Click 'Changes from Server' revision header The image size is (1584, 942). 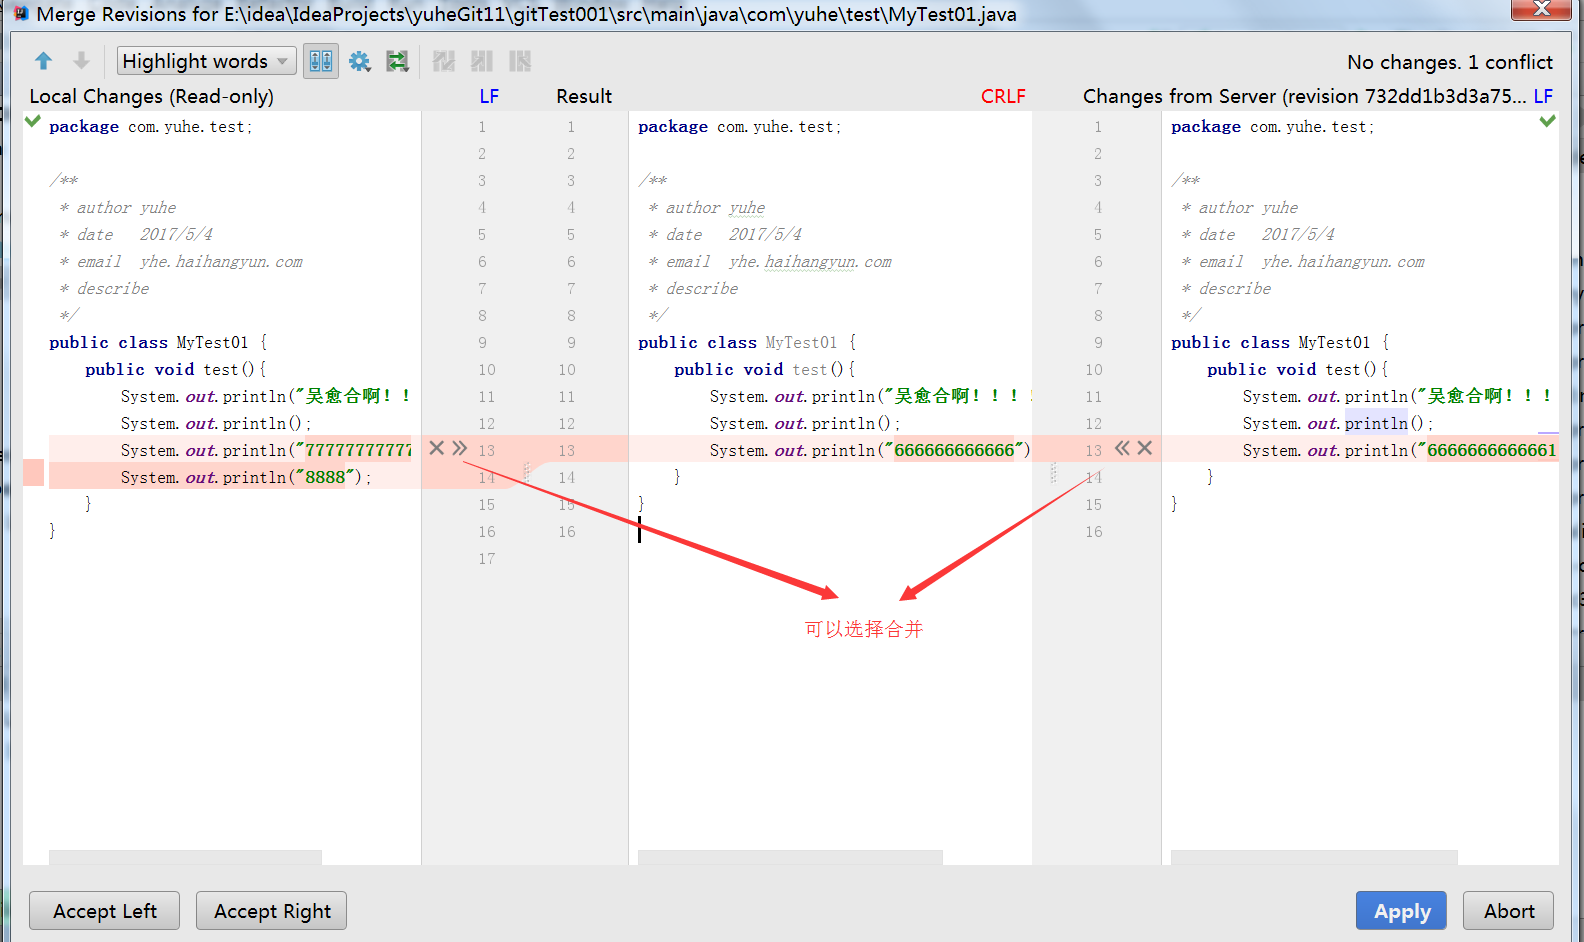click(1304, 96)
